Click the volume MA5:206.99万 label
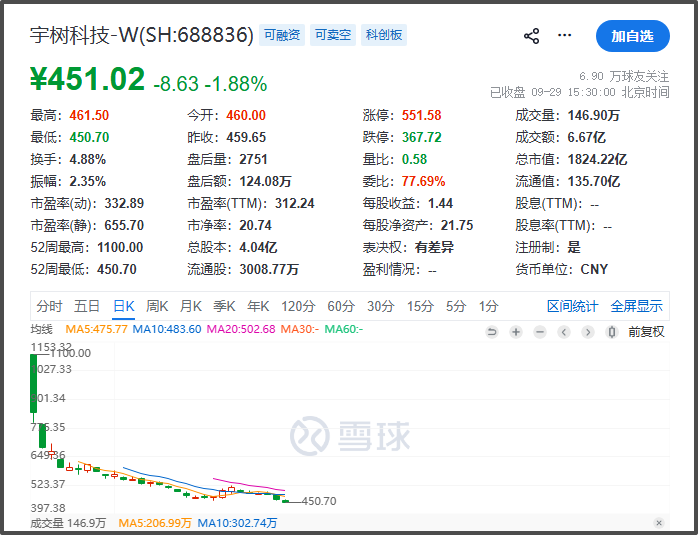The height and width of the screenshot is (535, 698). 155,523
